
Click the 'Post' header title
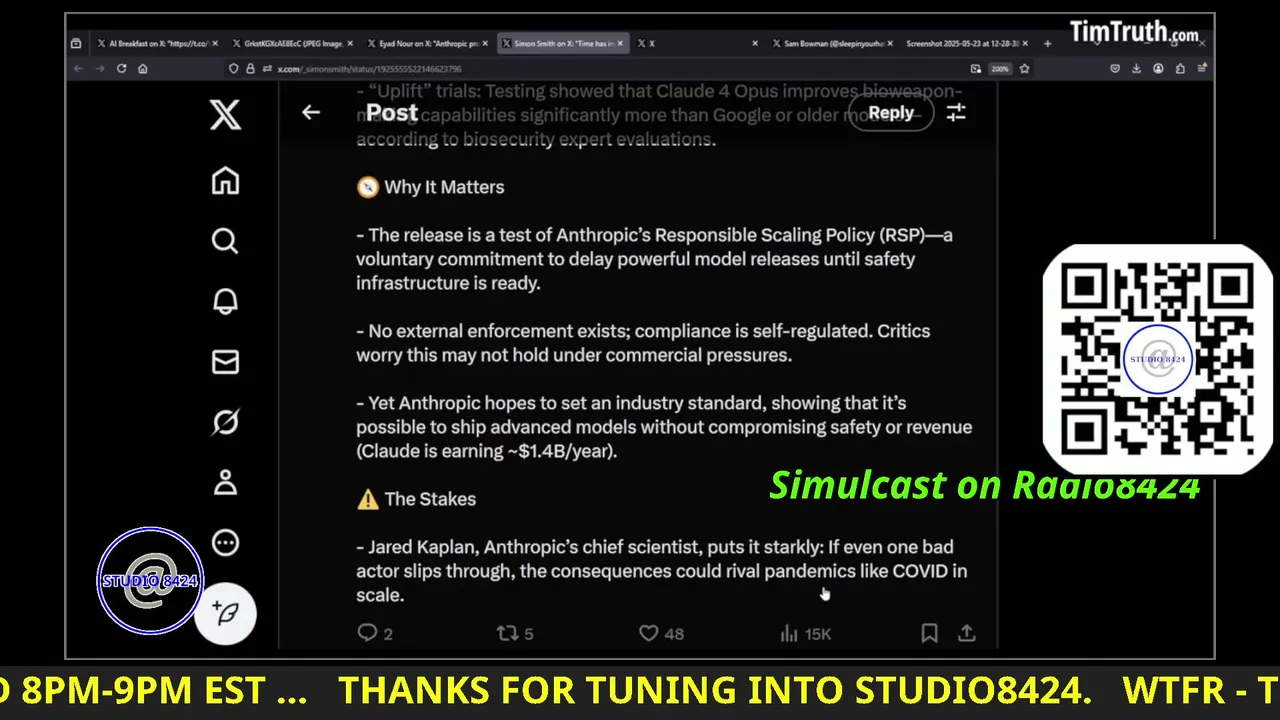391,113
